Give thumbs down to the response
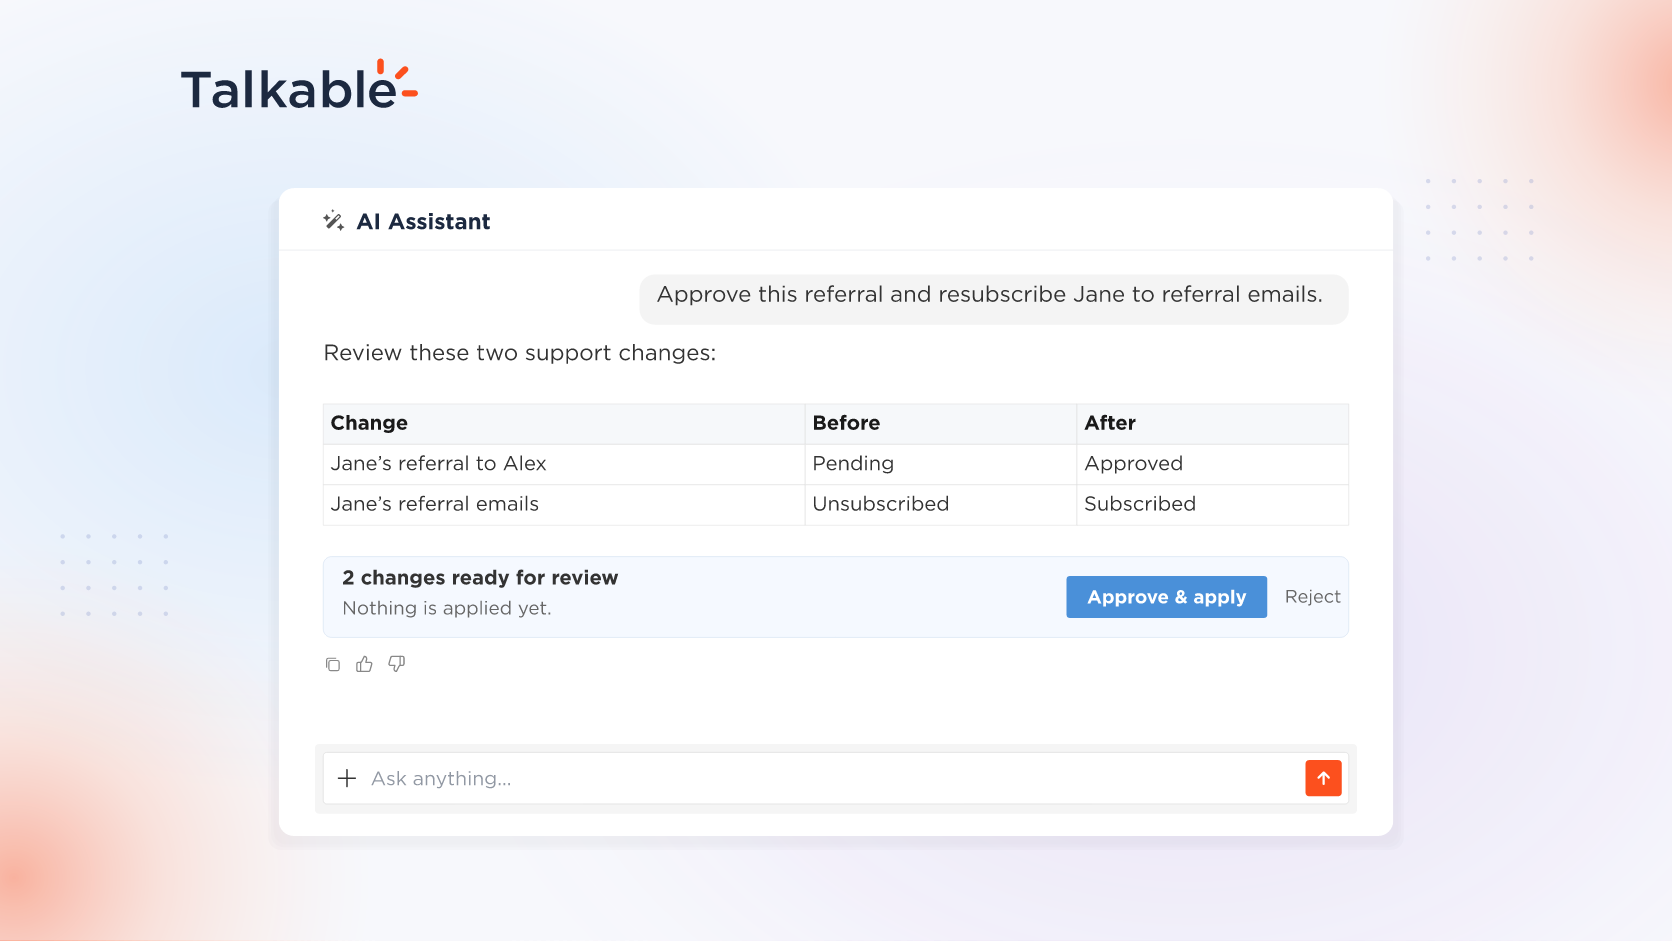This screenshot has width=1672, height=941. (x=397, y=664)
